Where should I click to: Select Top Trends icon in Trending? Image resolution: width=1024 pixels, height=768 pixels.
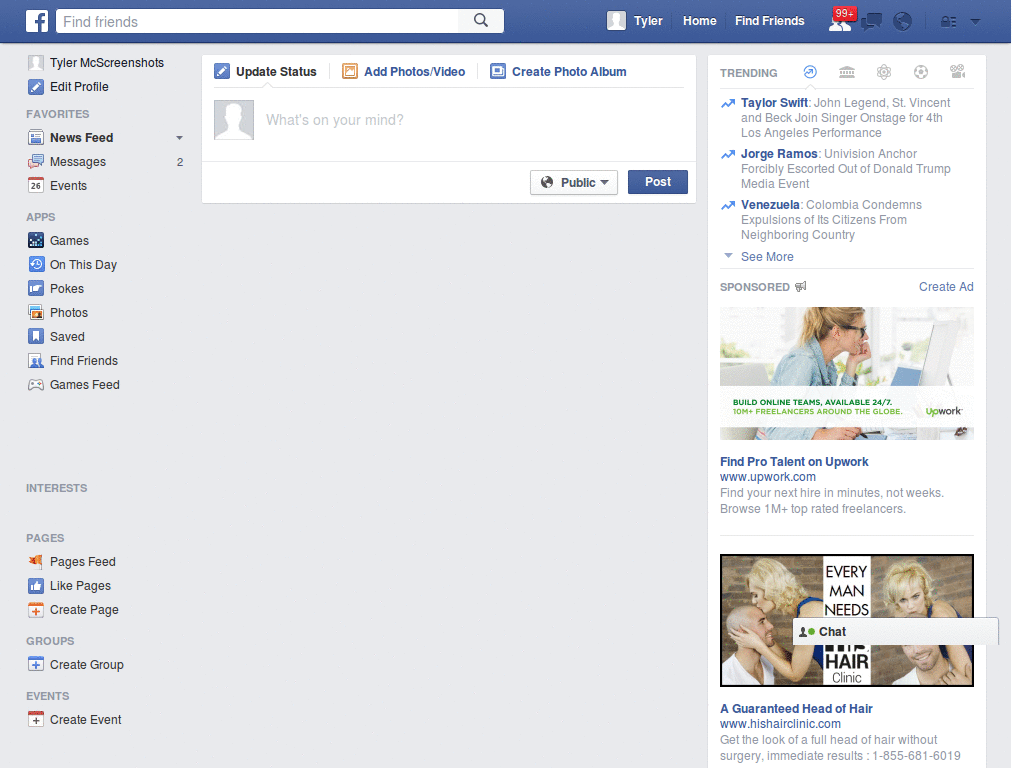click(x=810, y=72)
